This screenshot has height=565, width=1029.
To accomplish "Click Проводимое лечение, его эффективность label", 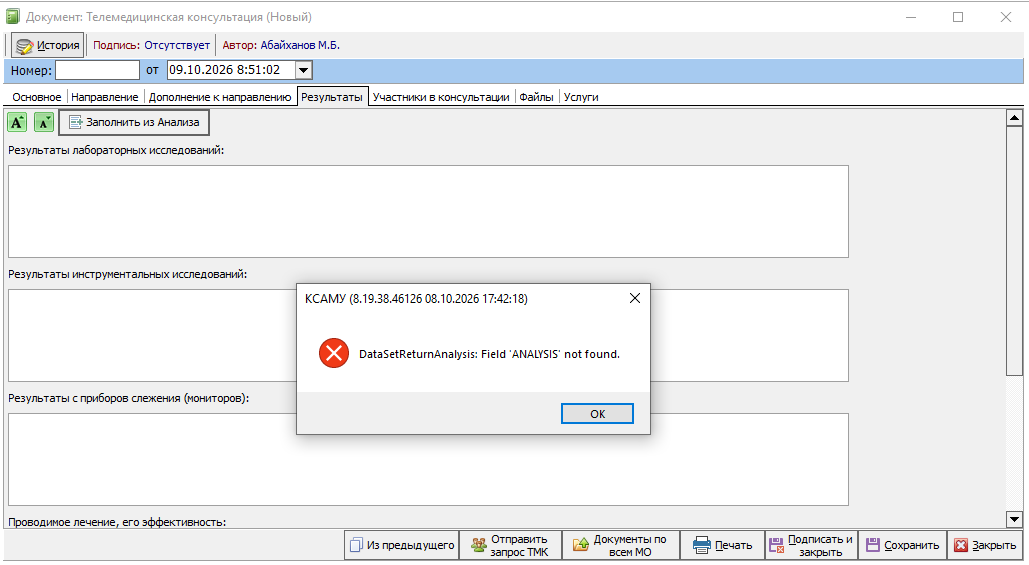I will 117,522.
